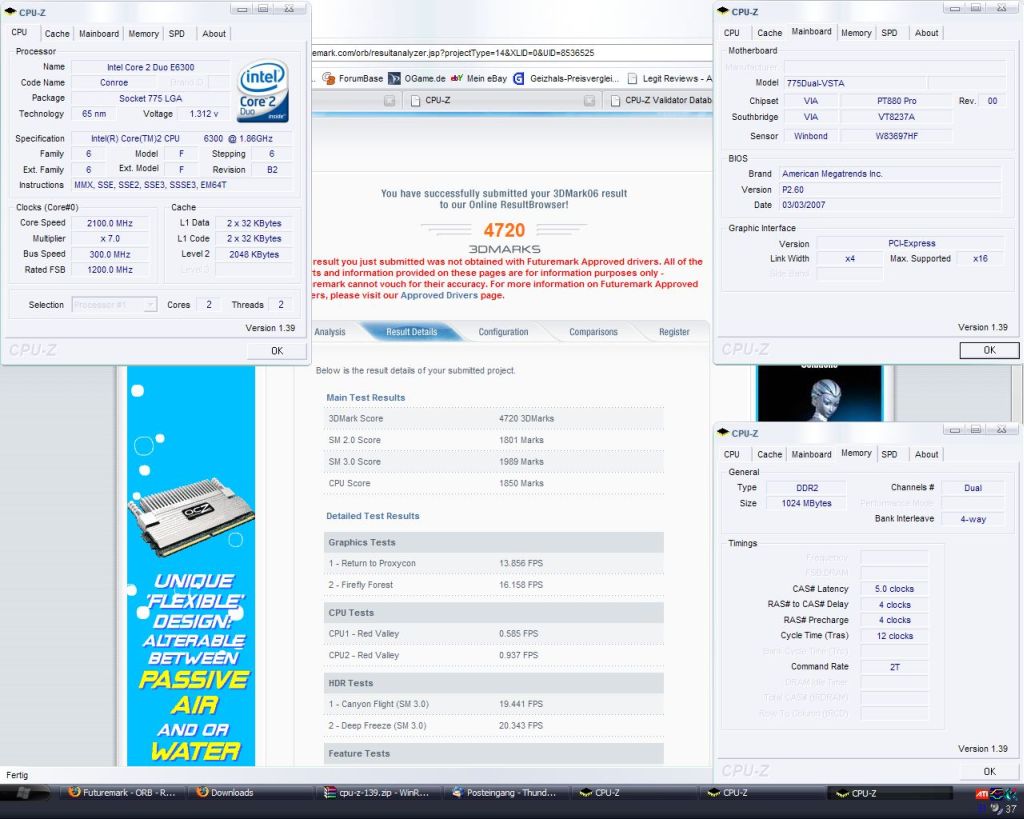The height and width of the screenshot is (819, 1024).
Task: Click the '5.0 clocks' CAS# Latency value
Action: pos(894,589)
